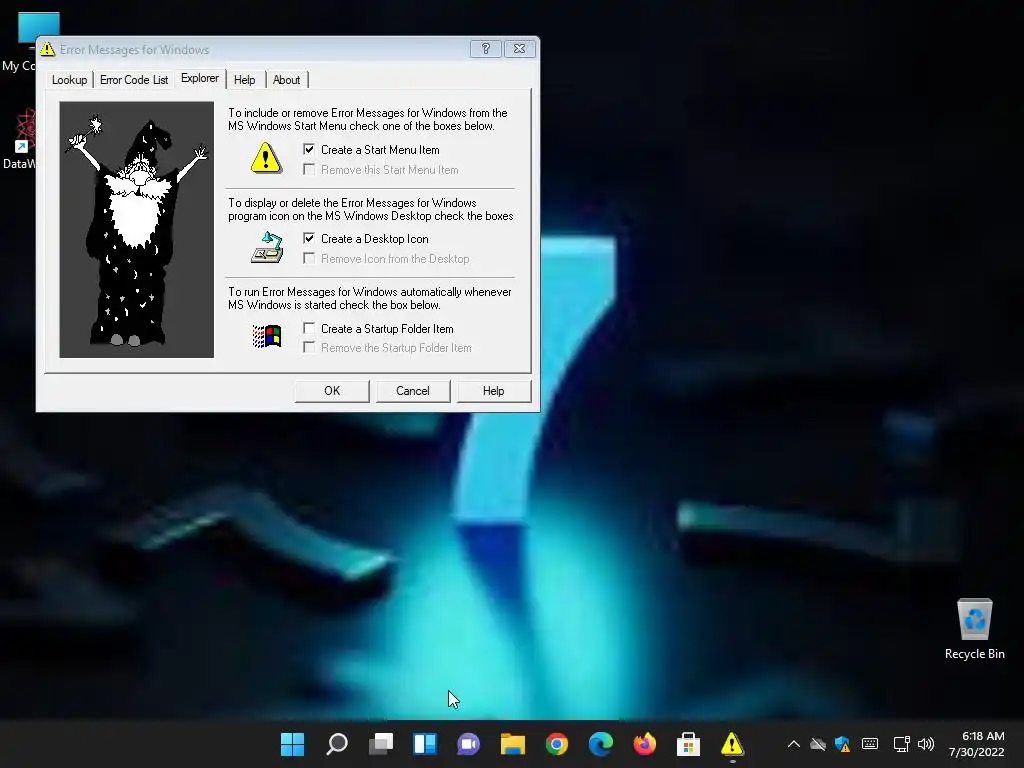Click the wizard illustration
The height and width of the screenshot is (768, 1024).
click(136, 229)
